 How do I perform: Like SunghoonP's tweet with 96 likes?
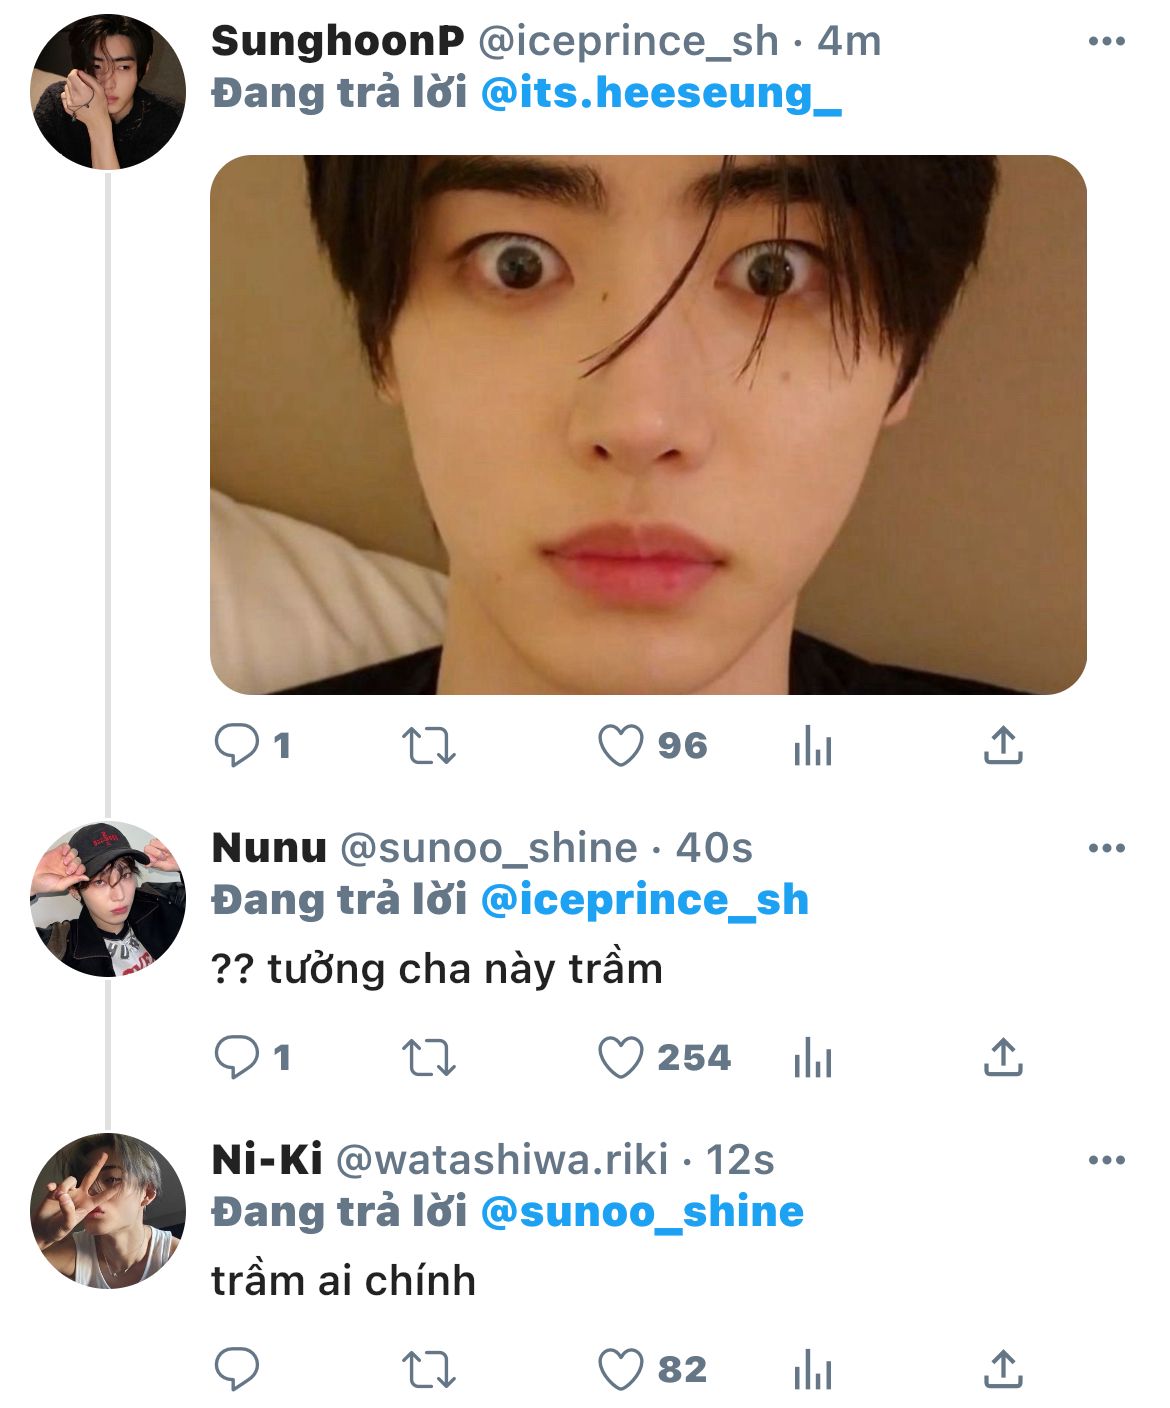[x=620, y=746]
